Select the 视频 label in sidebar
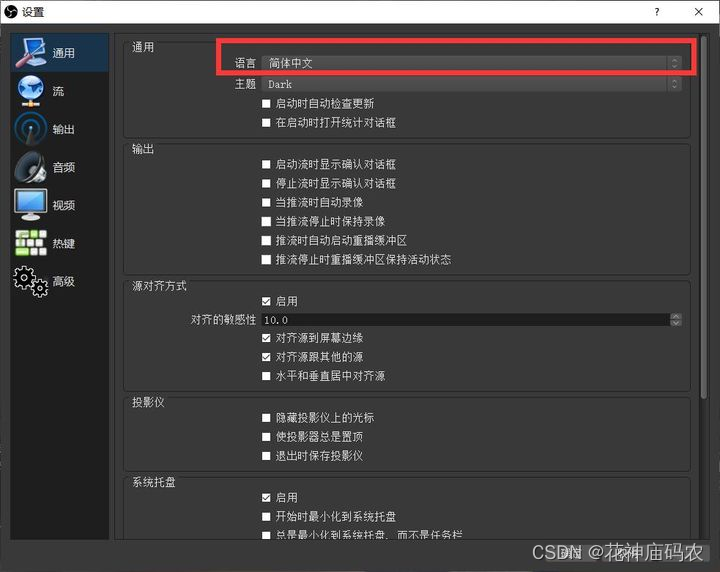 (x=63, y=205)
